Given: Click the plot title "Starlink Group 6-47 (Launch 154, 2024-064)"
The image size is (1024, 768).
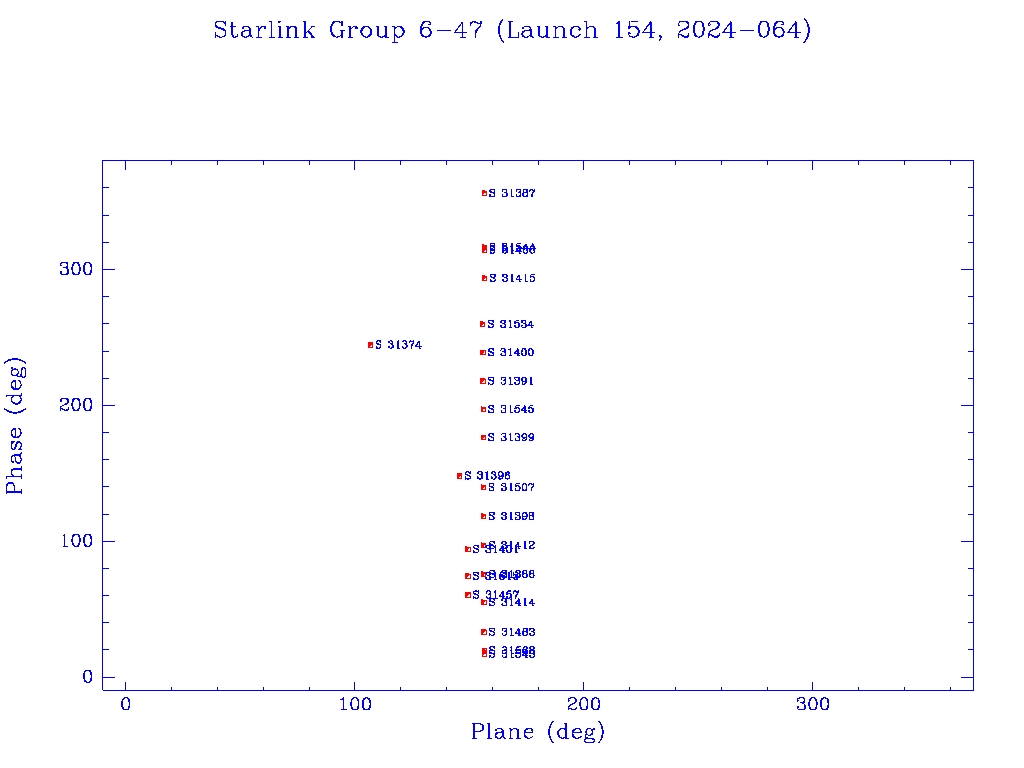Looking at the screenshot, I should click(x=512, y=30).
